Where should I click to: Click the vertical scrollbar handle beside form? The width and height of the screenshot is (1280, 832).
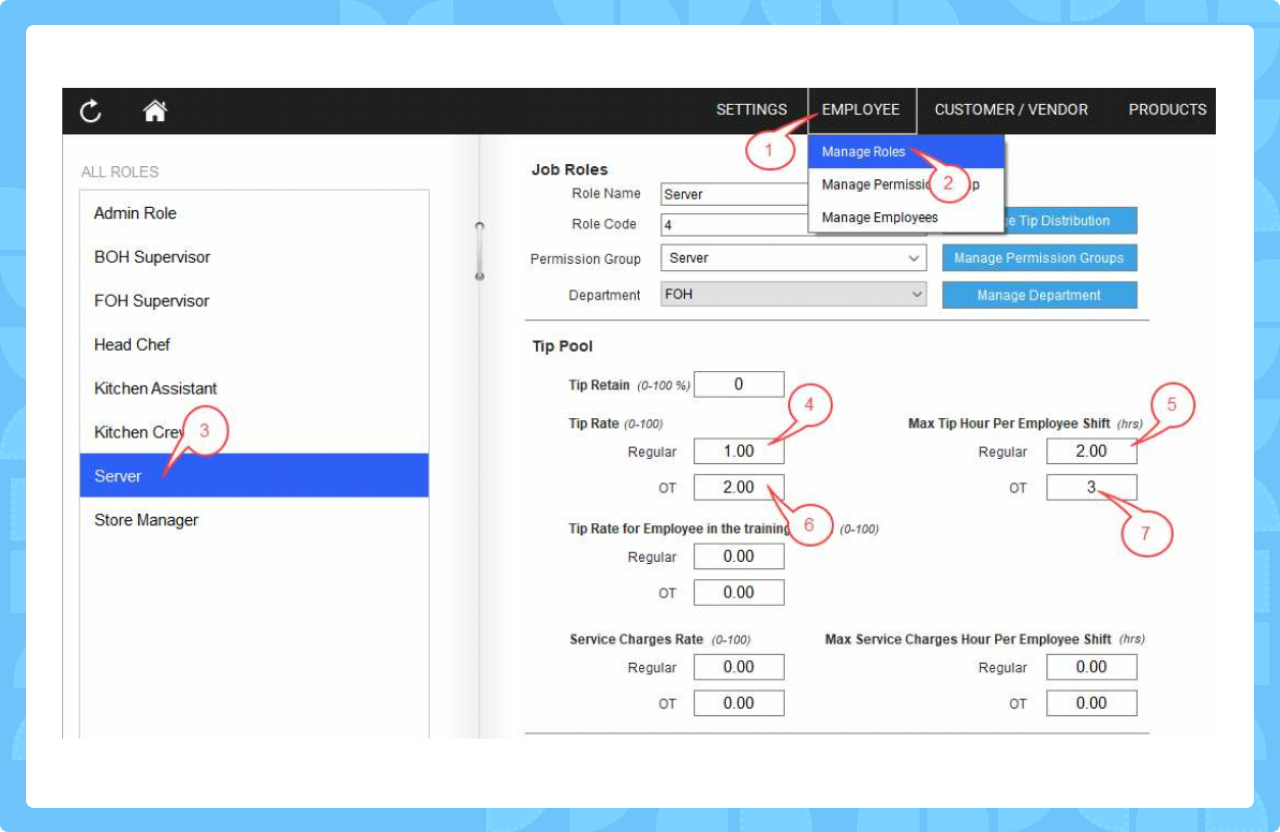tap(479, 250)
